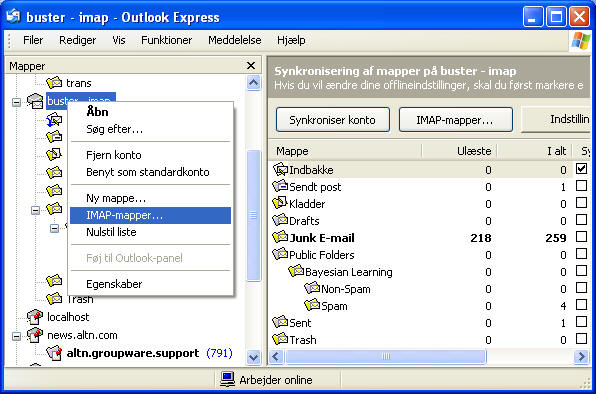Check the Spam sync checkbox
The image size is (596, 394).
pyautogui.click(x=581, y=304)
